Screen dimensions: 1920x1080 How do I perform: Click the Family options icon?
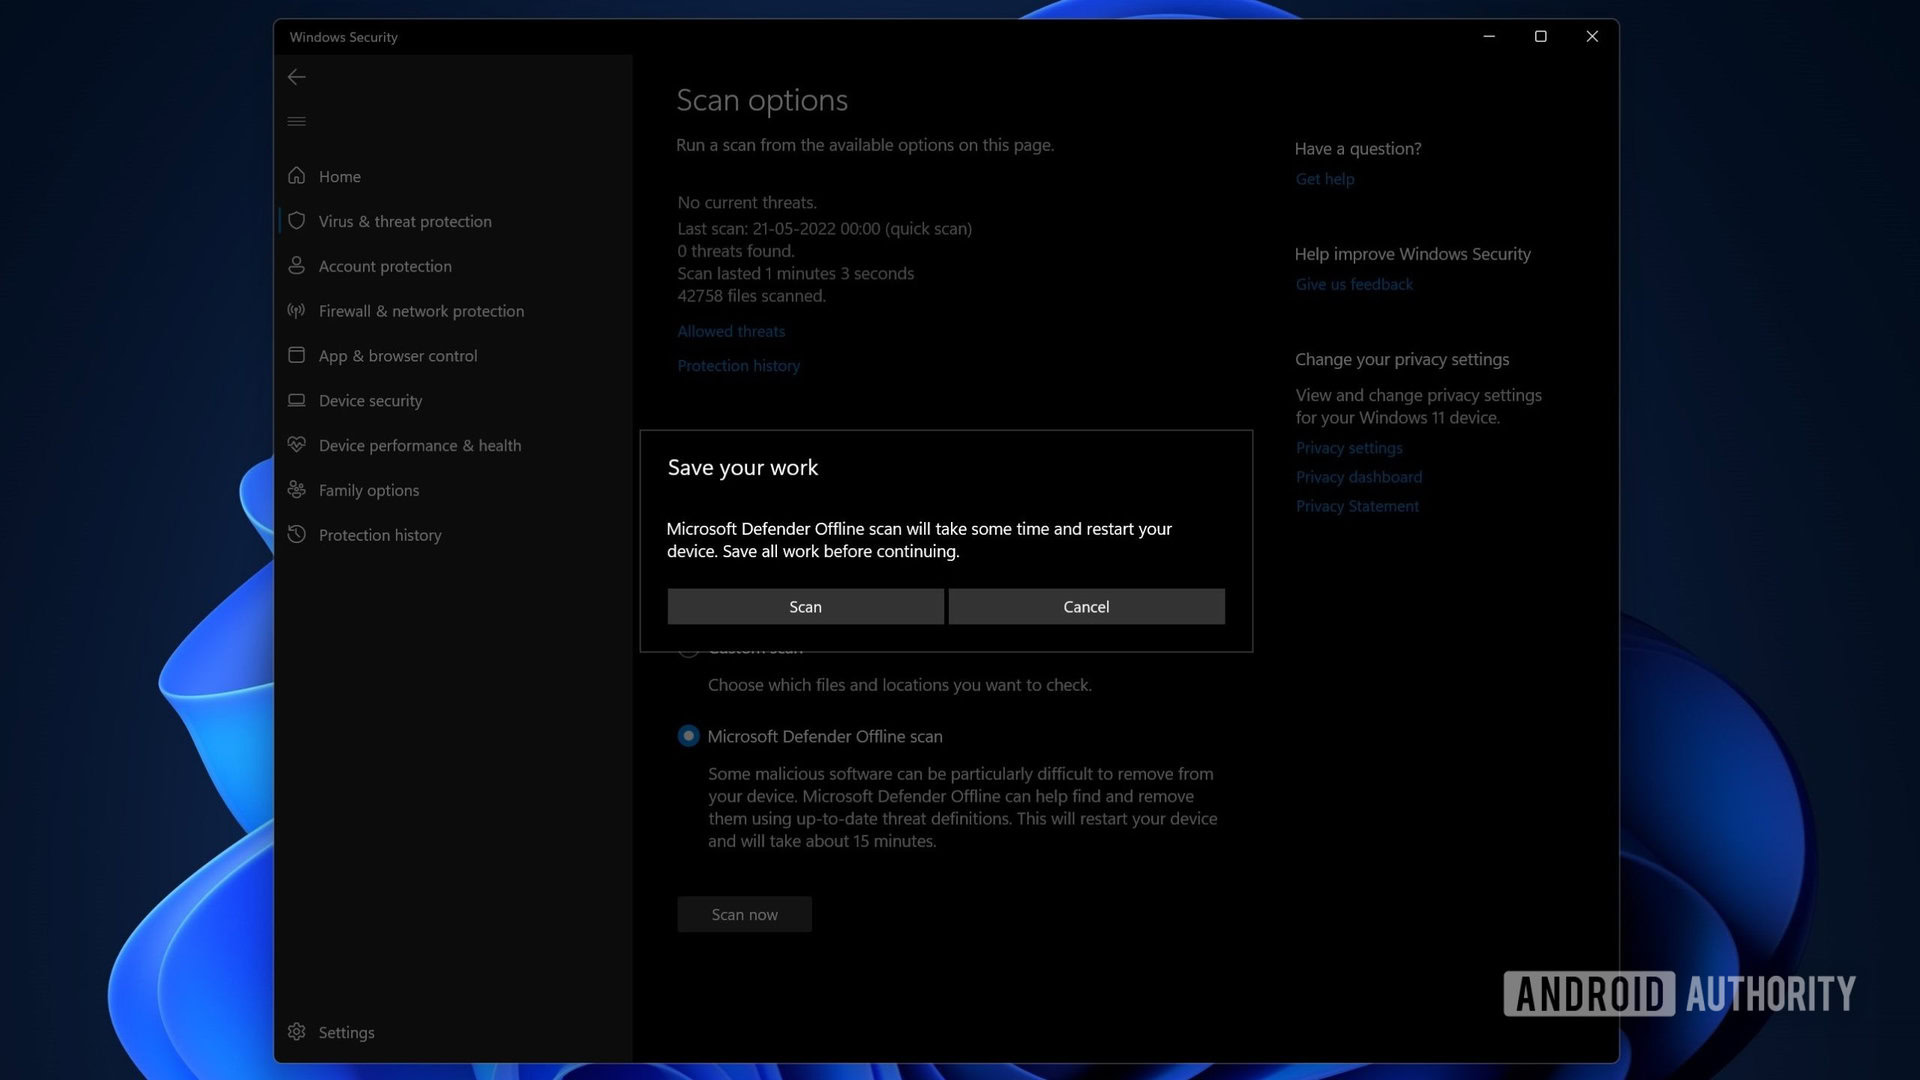point(297,489)
